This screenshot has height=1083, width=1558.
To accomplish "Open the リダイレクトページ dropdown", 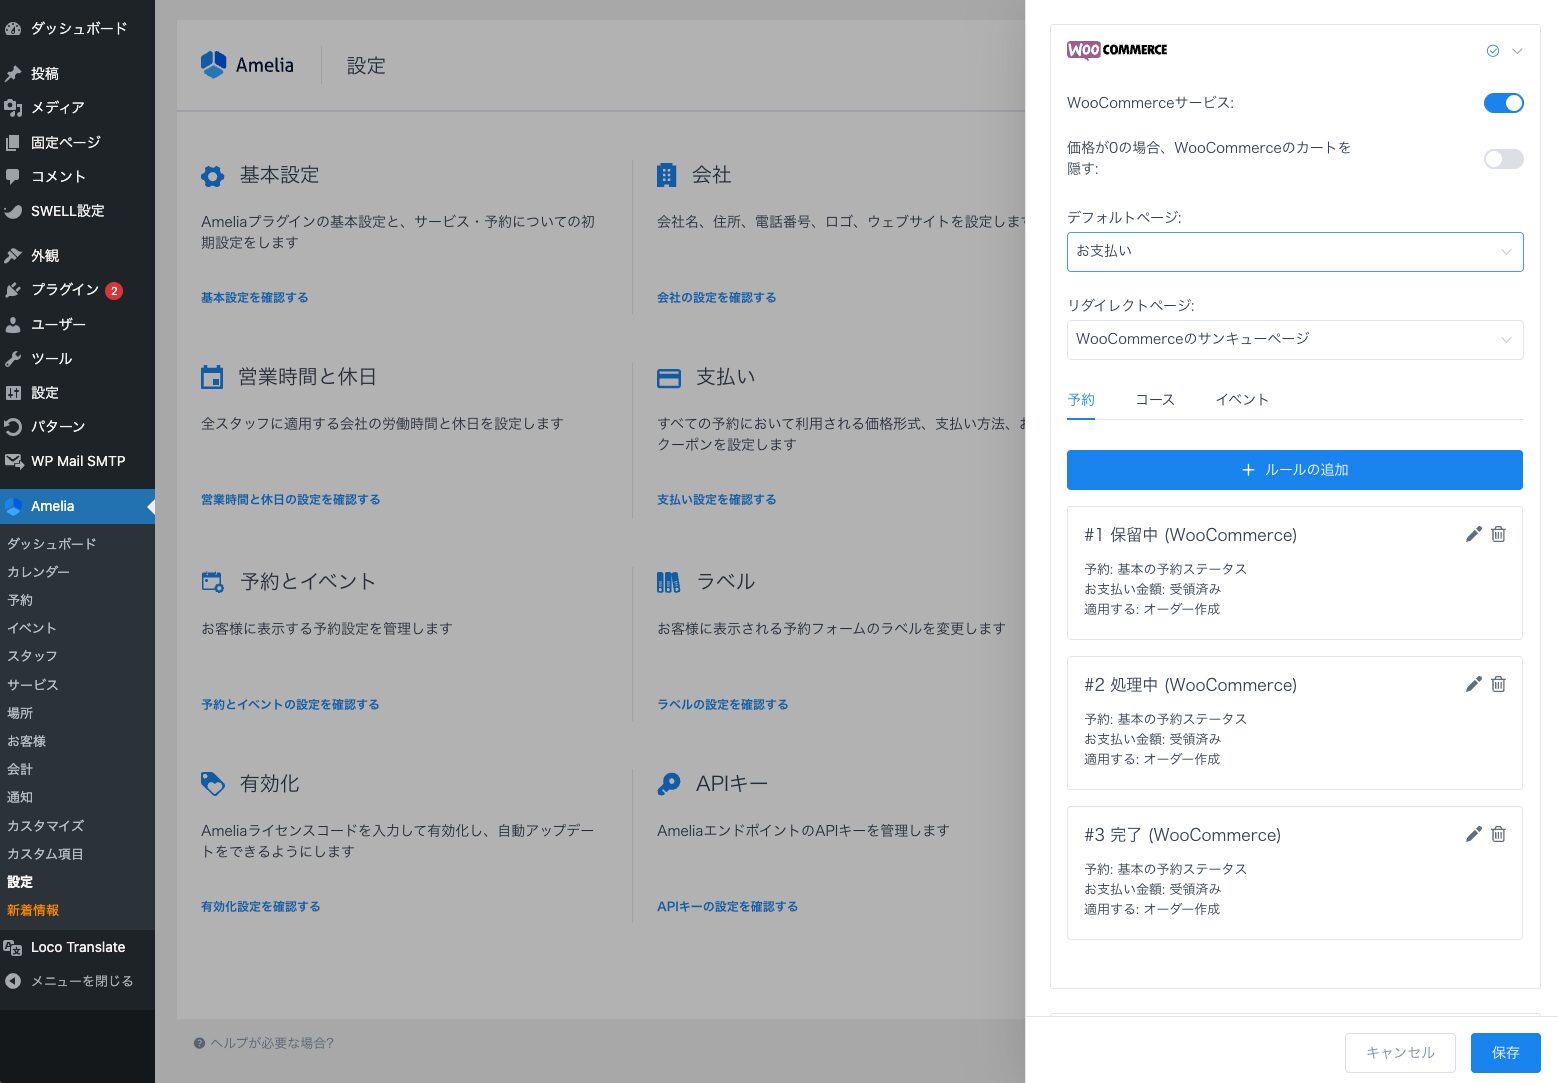I will point(1294,340).
